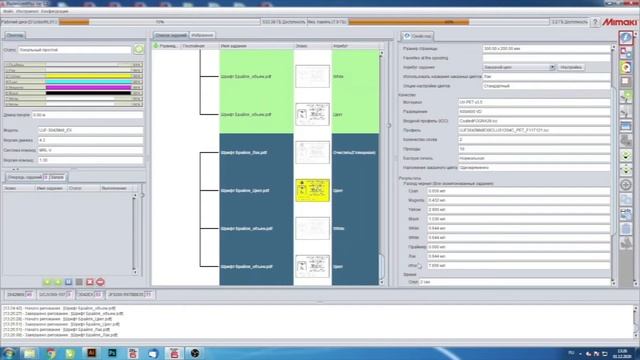Open the File Explorer folder on the taskbar
640x360 pixels.
[29, 353]
